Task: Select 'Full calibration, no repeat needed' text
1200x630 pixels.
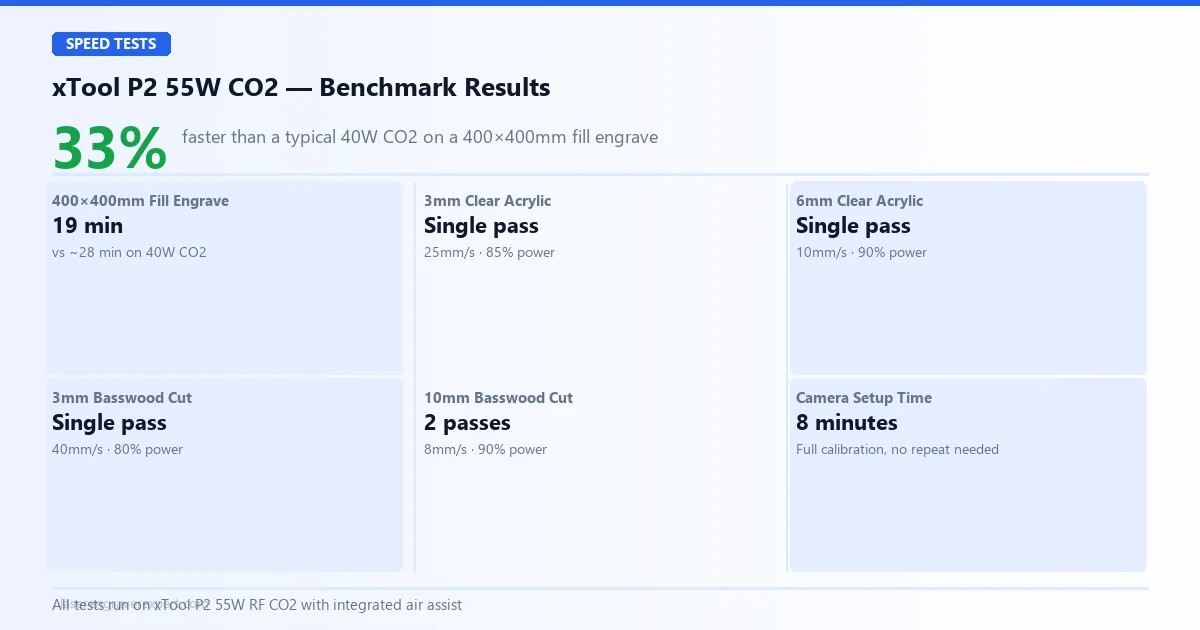Action: 897,450
